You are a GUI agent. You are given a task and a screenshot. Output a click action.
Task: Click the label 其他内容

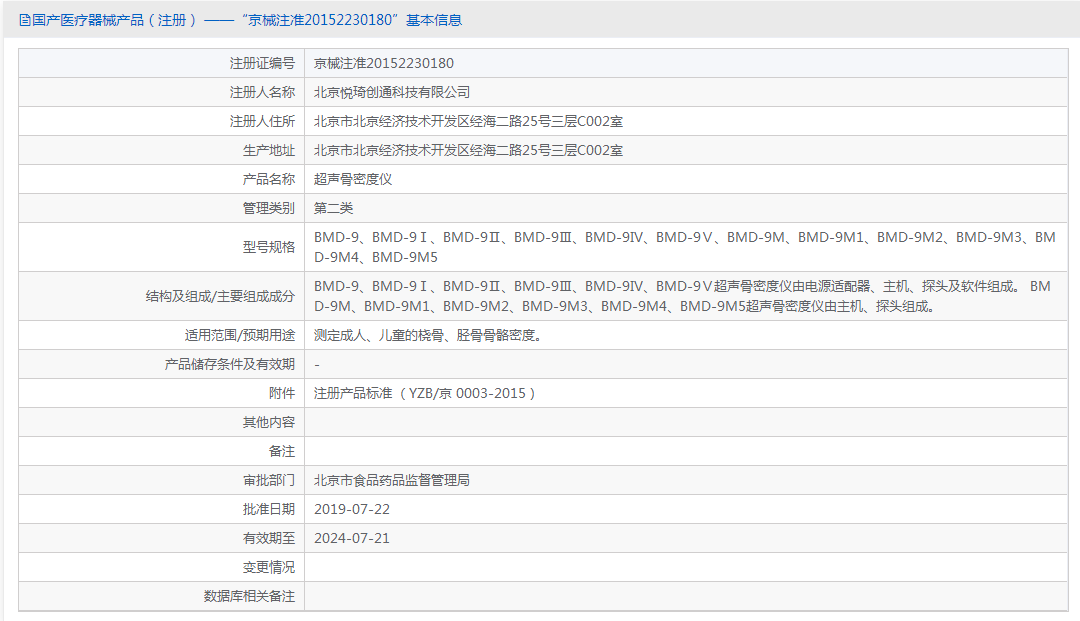point(269,422)
